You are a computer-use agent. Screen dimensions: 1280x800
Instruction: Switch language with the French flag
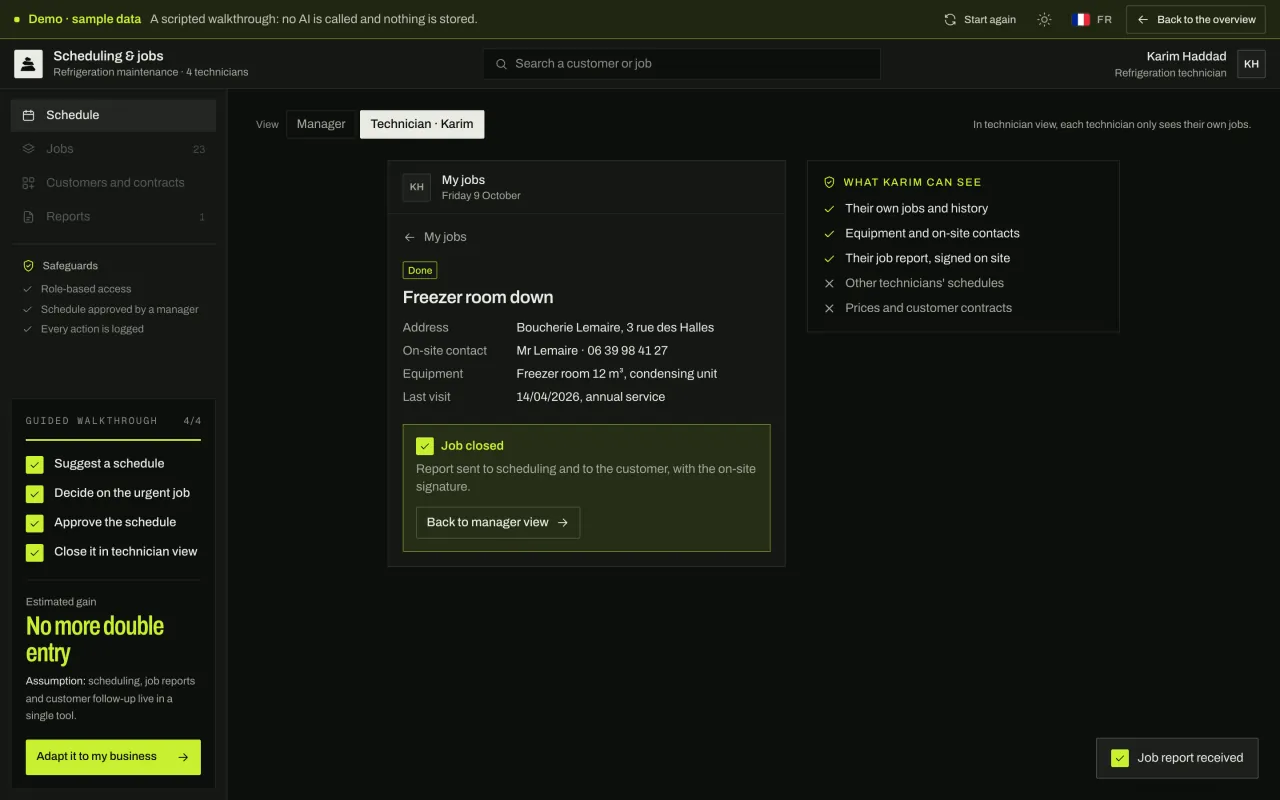point(1081,19)
